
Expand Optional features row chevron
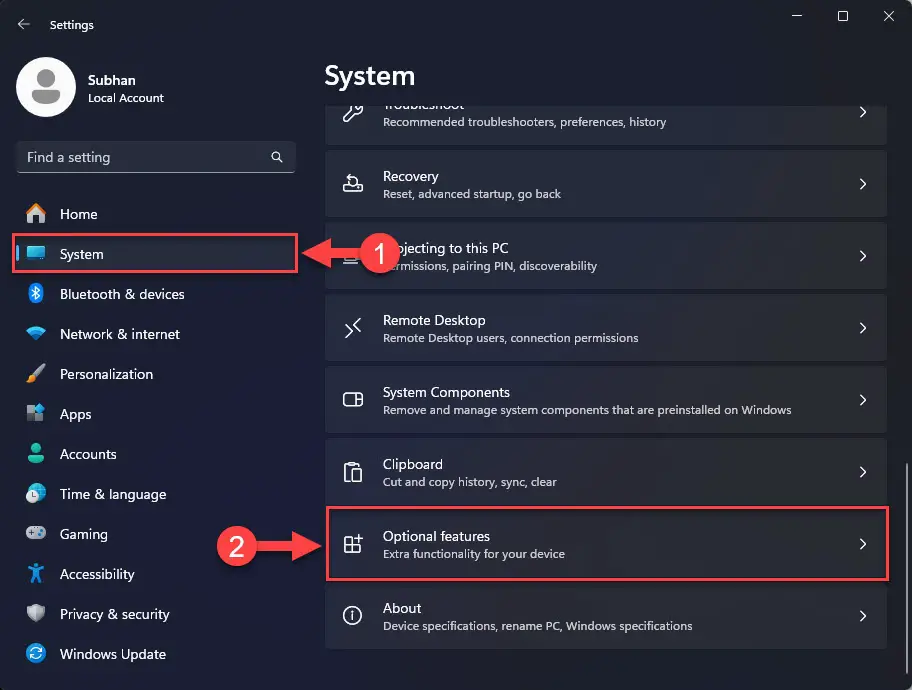pos(863,544)
